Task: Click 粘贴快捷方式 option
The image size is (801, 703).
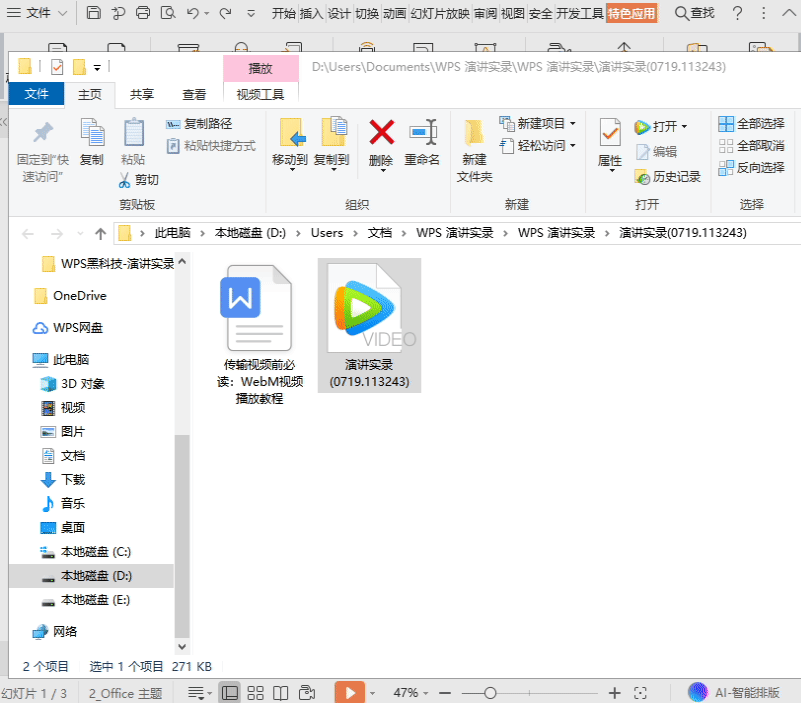Action: coord(210,146)
